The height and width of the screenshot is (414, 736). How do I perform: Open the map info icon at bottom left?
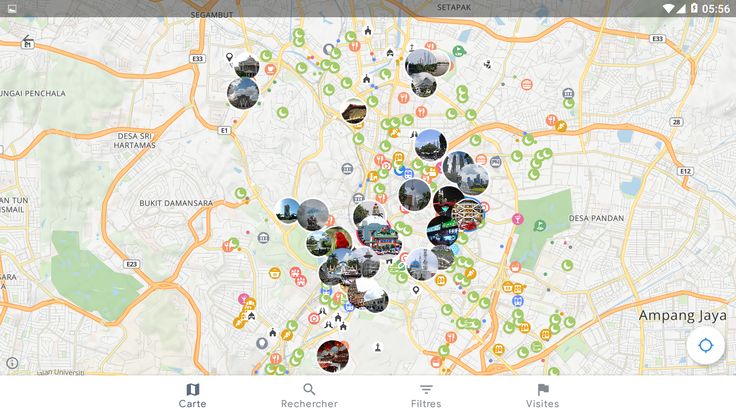[12, 363]
